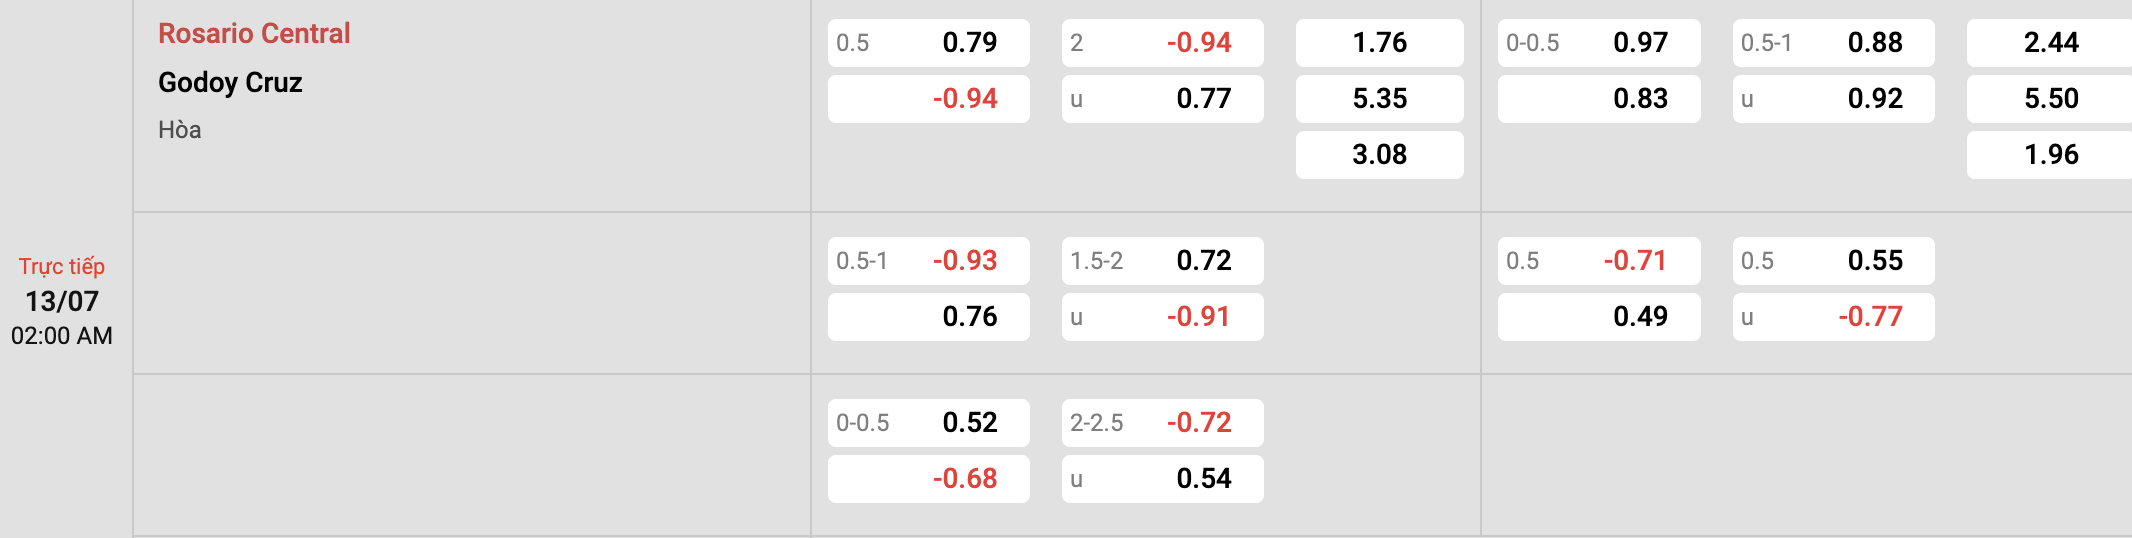Screen dimensions: 2132x538
Task: Pick under odds 0.77 in first row
Action: tap(1163, 99)
